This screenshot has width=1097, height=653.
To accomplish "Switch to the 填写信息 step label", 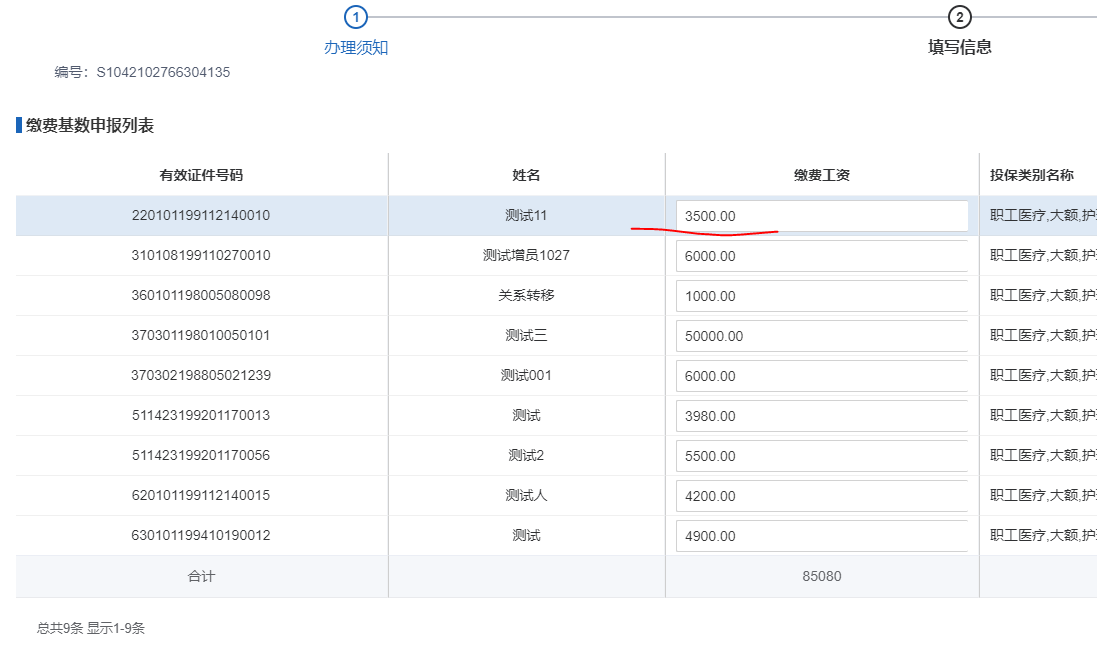I will (959, 47).
